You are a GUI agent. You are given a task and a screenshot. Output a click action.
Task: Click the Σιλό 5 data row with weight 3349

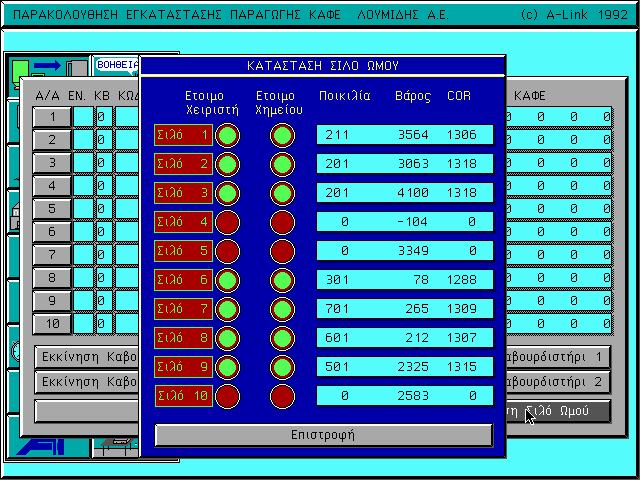point(404,251)
